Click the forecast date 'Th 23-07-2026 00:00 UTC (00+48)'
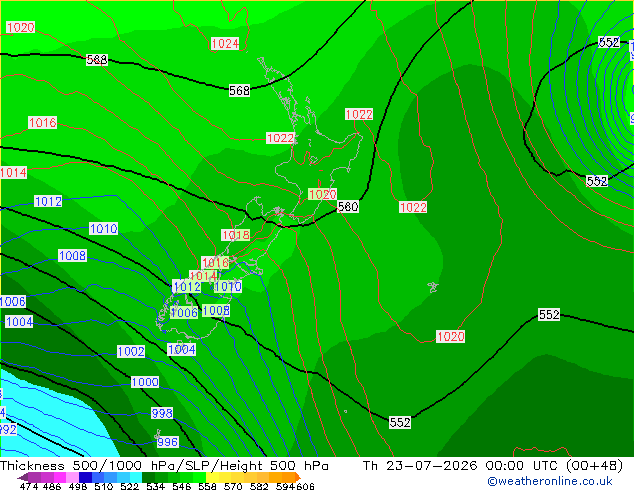634x490 pixels. coord(493,465)
